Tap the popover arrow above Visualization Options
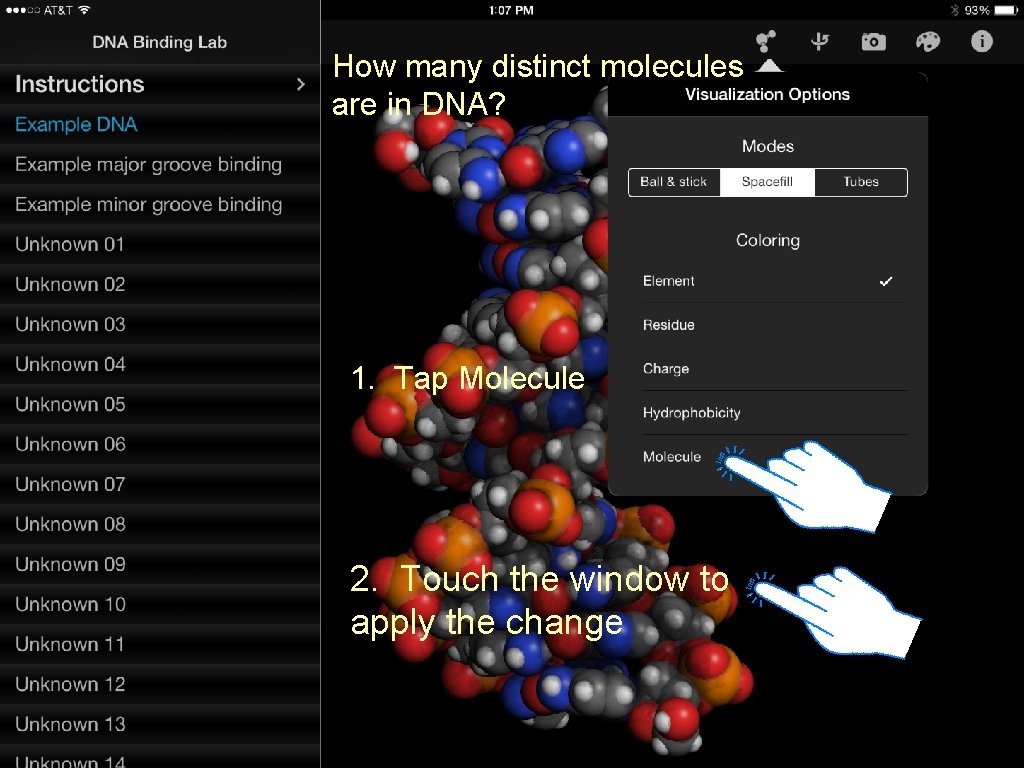Screen dimensions: 1024x768 pyautogui.click(x=768, y=63)
